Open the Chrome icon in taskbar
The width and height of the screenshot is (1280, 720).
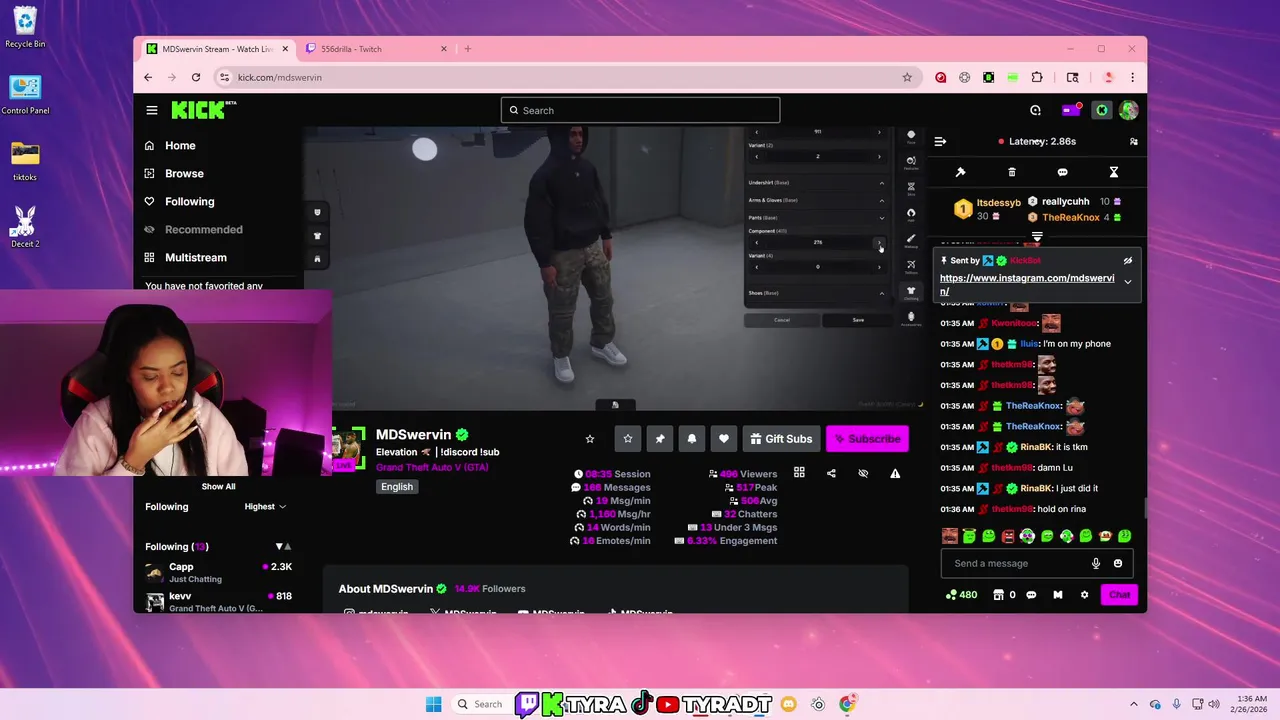(847, 704)
